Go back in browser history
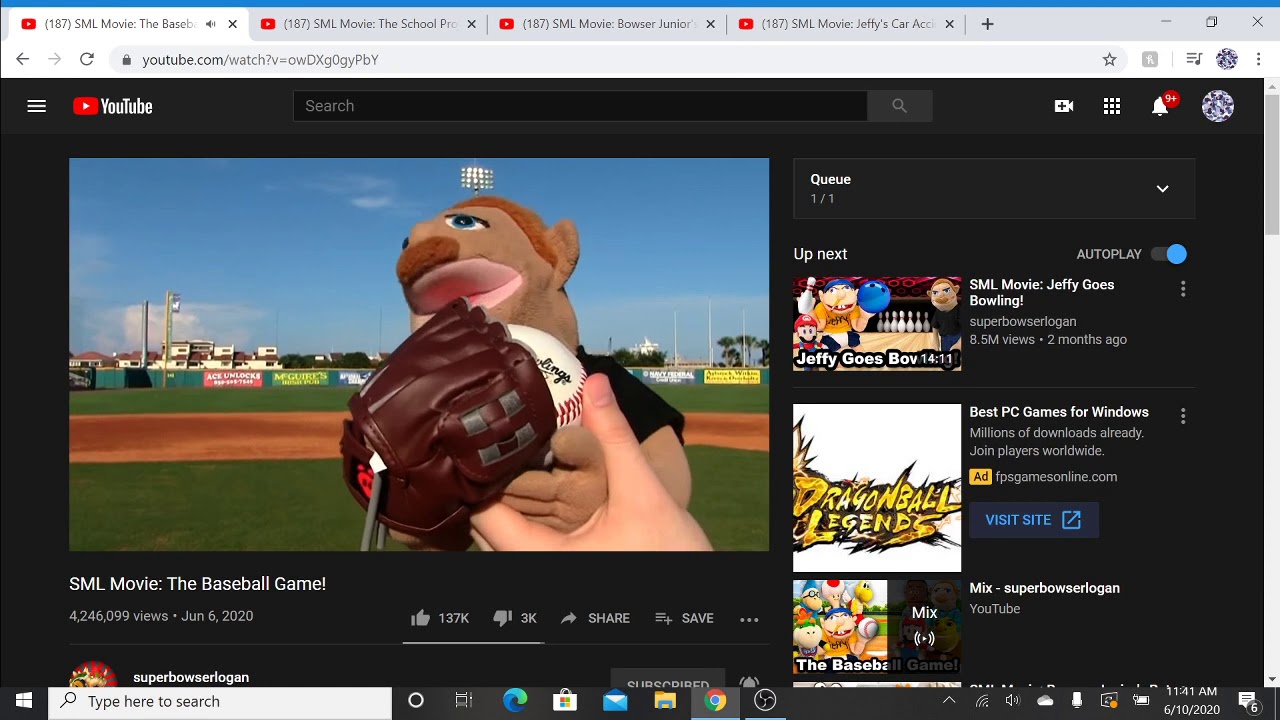Screen dimensions: 1280x720 click(24, 60)
